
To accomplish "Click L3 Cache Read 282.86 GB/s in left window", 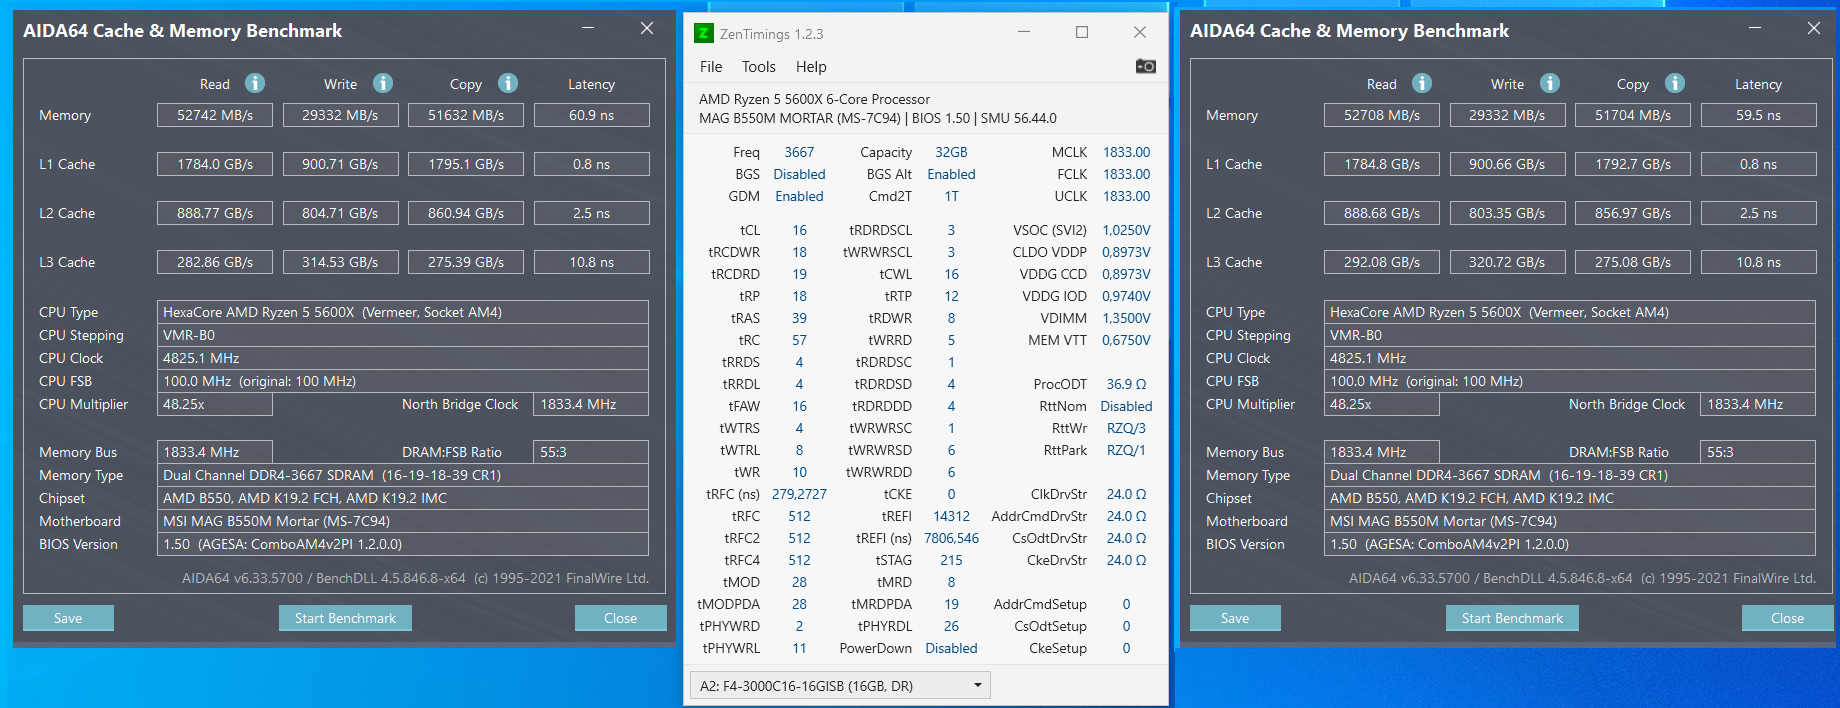I will pyautogui.click(x=215, y=262).
